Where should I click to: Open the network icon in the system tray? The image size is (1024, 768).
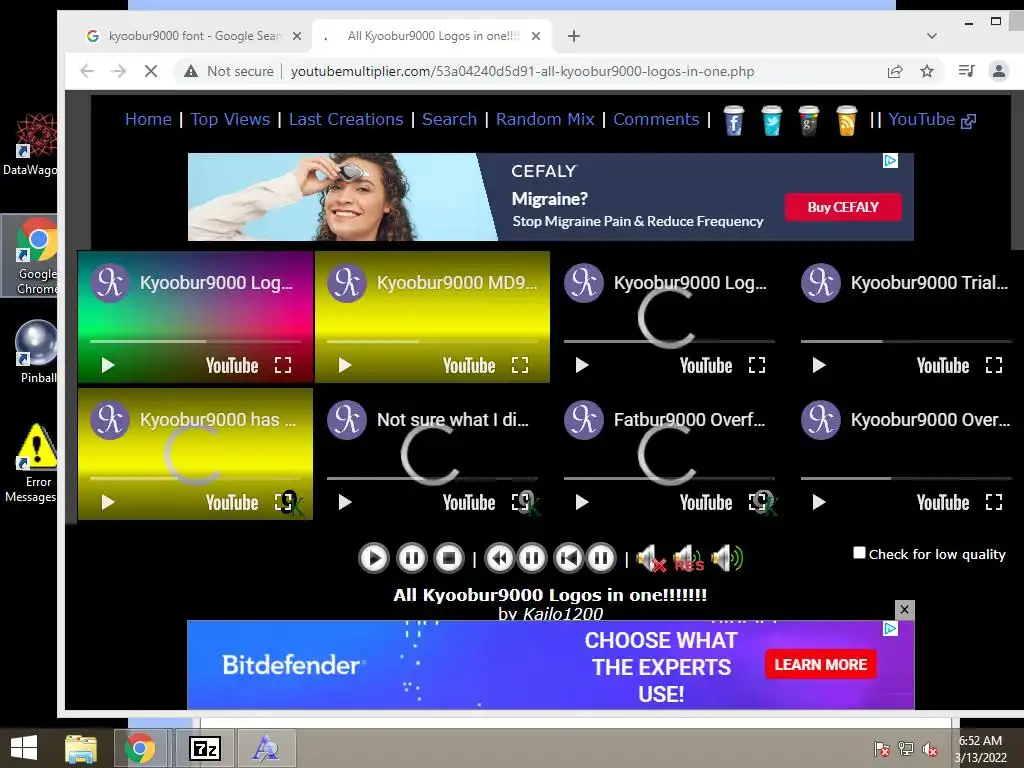pos(906,749)
